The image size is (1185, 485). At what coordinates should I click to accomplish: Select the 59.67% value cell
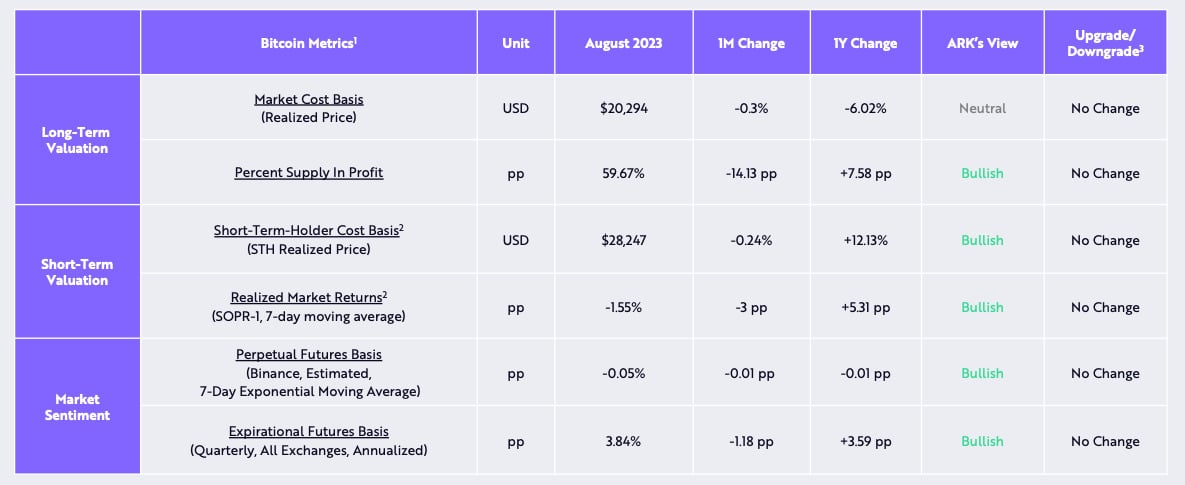tap(623, 173)
